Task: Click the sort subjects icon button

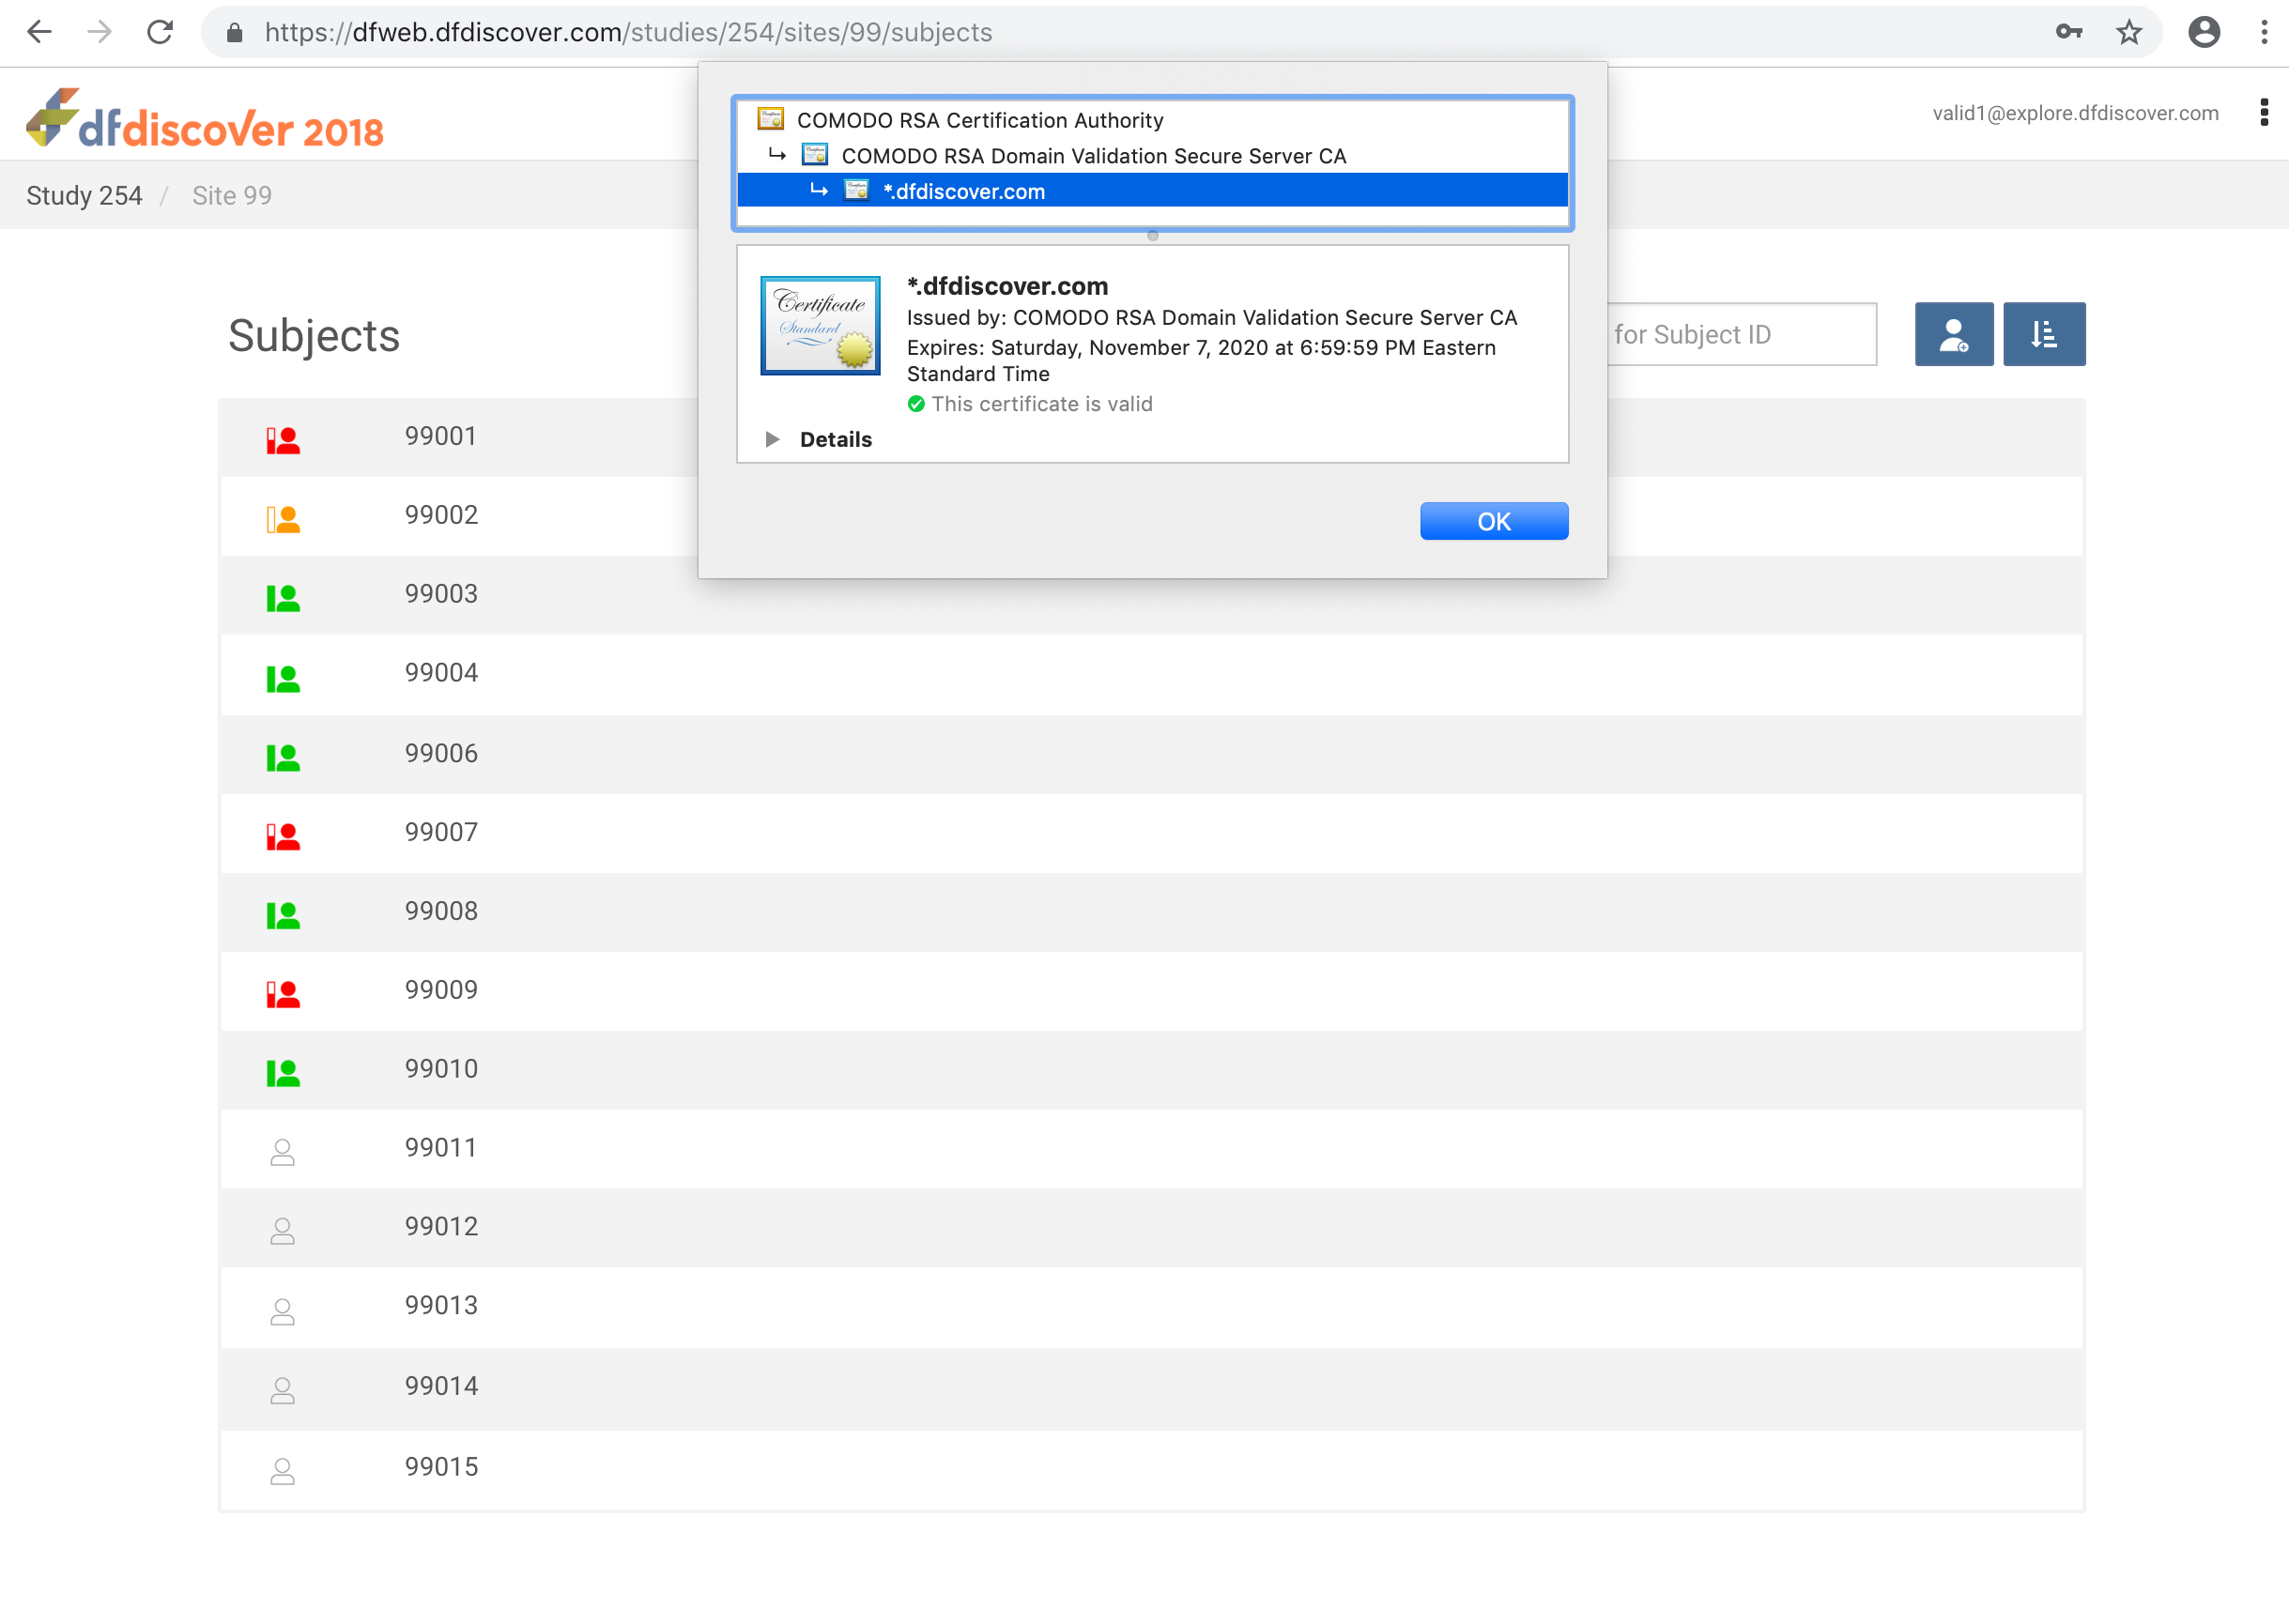Action: (2043, 334)
